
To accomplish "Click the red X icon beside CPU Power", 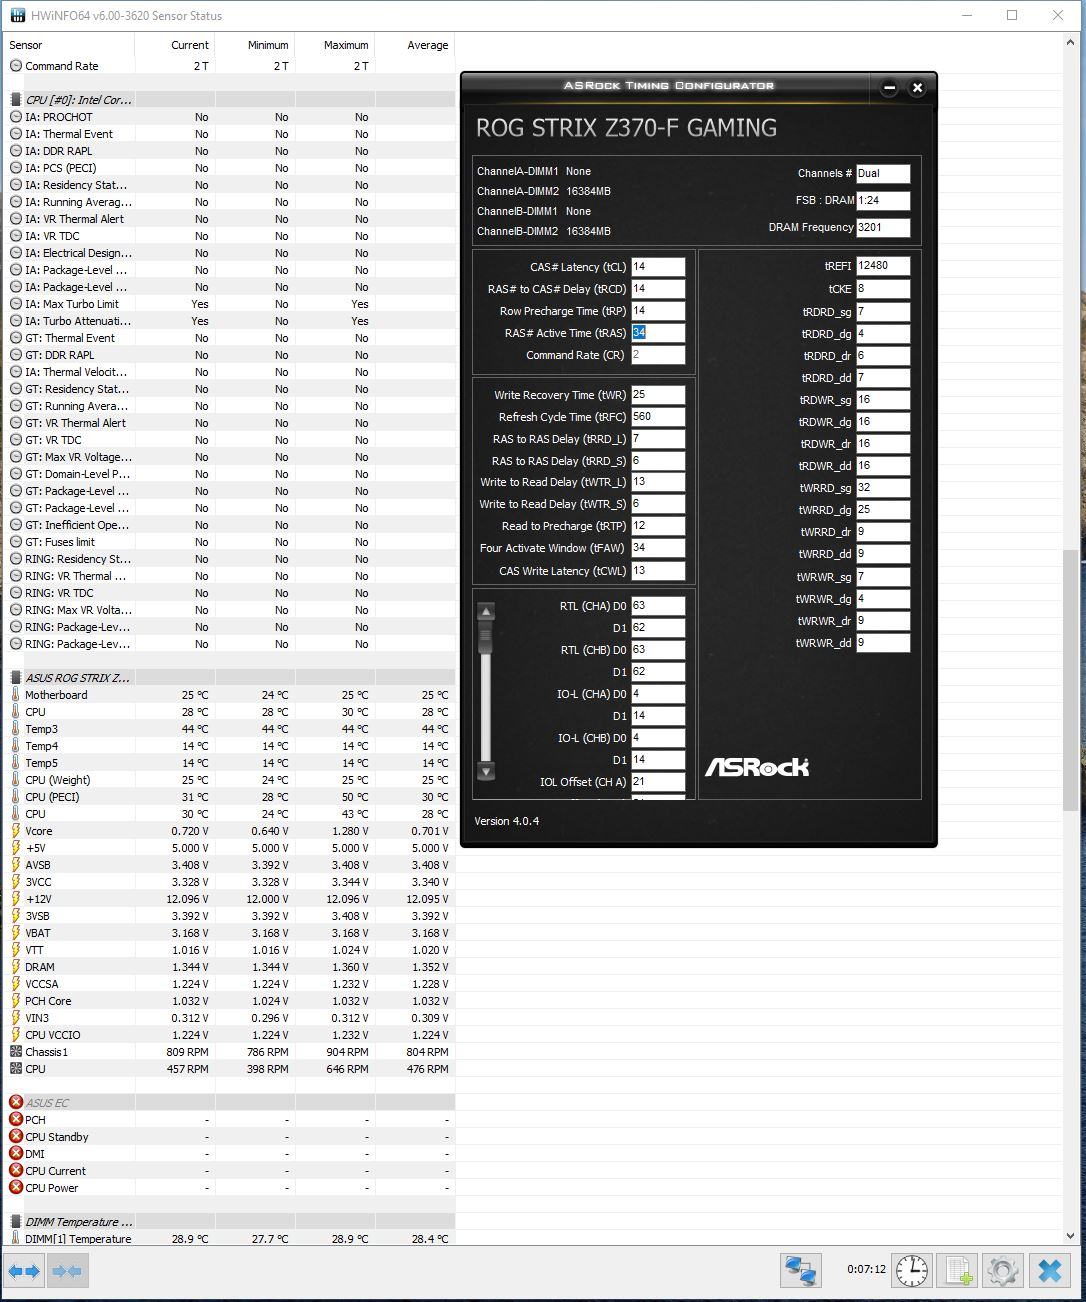I will click(16, 1188).
